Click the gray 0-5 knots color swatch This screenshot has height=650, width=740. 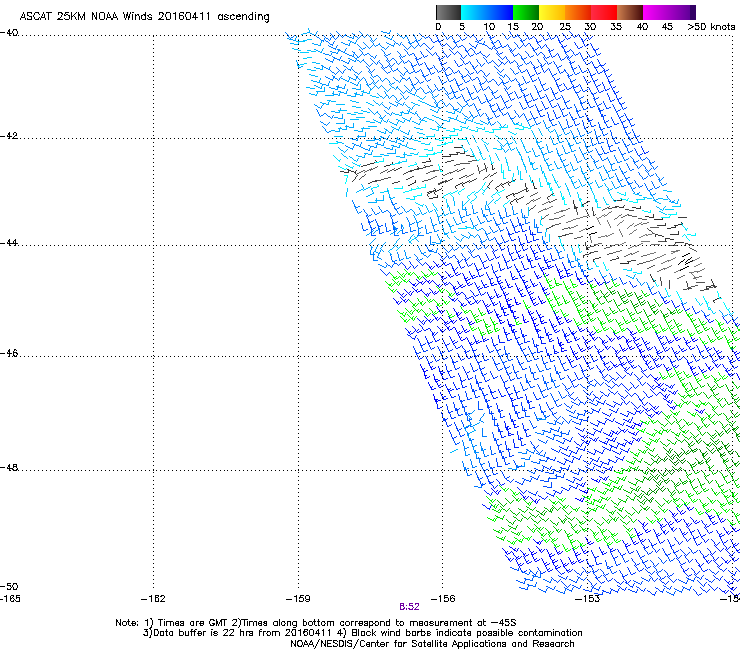point(448,12)
